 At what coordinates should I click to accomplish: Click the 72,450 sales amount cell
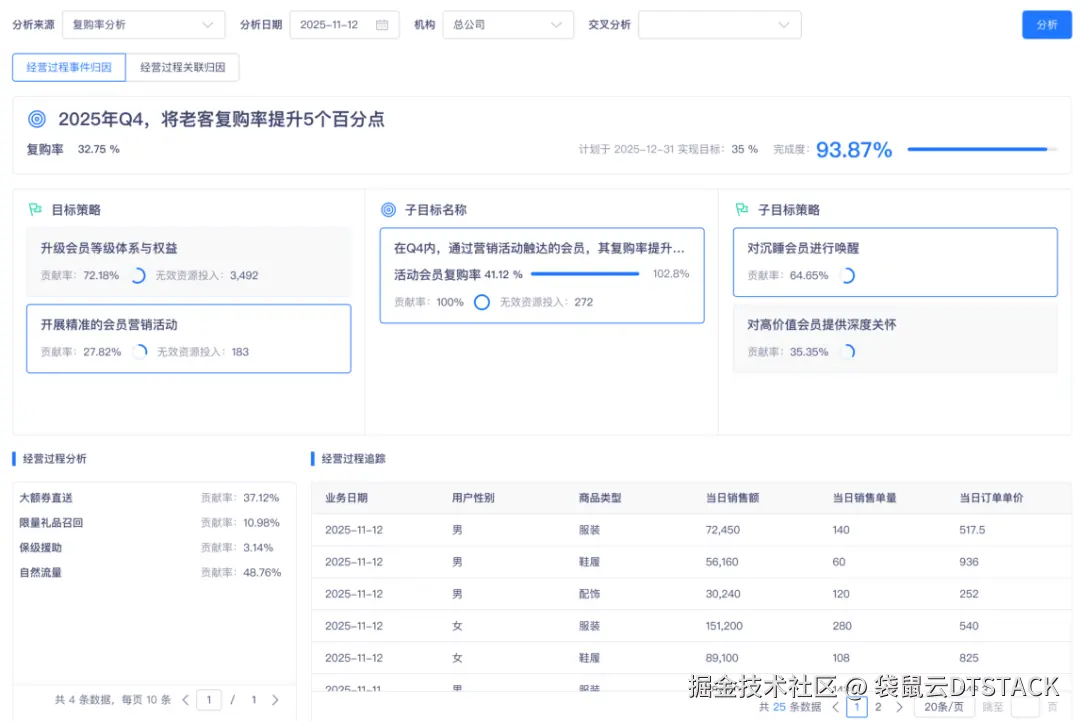pyautogui.click(x=723, y=530)
